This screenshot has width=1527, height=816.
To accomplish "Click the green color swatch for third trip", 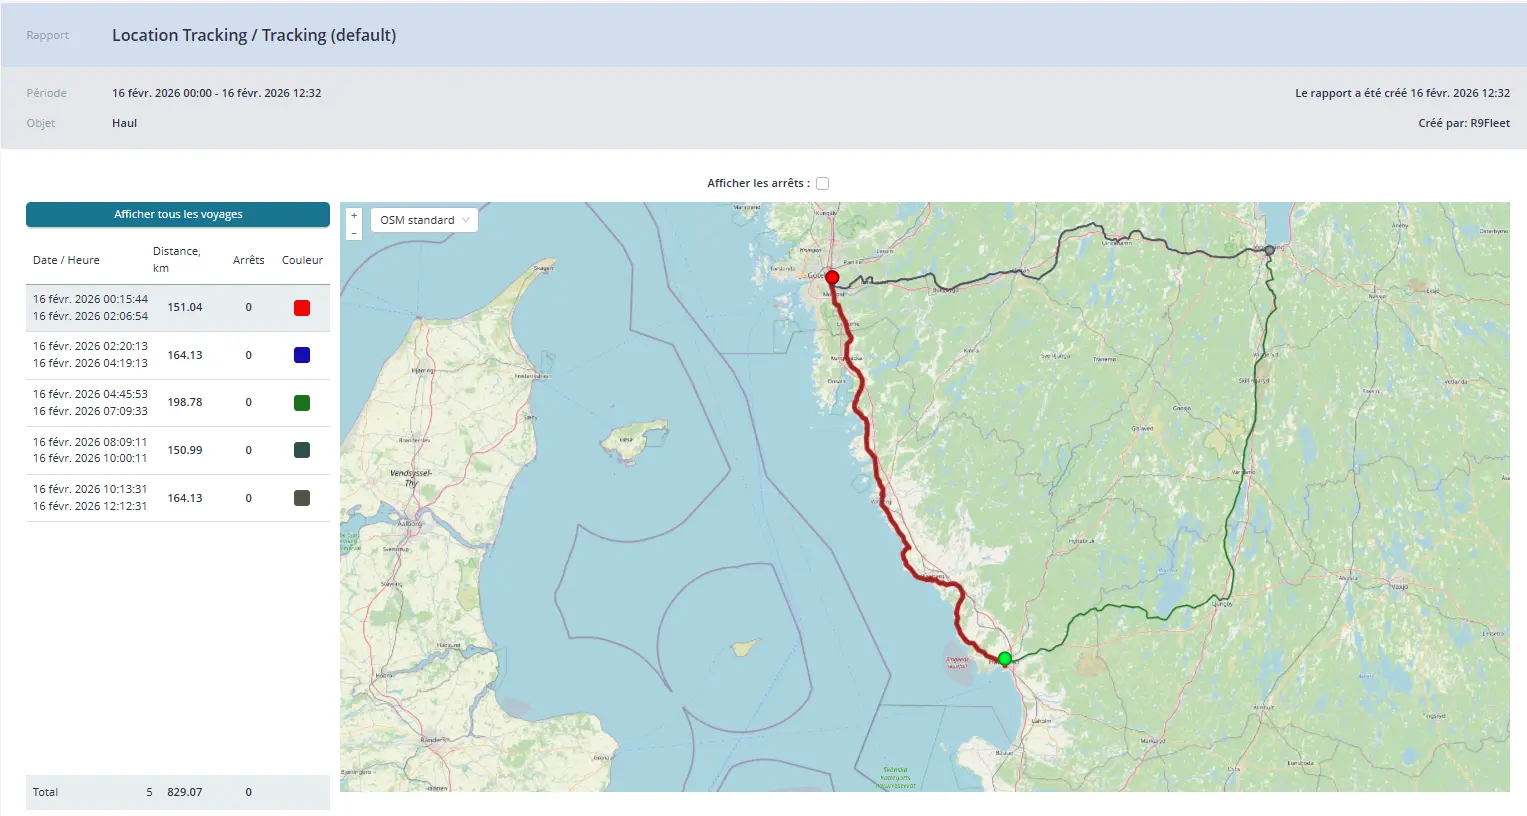I will click(x=302, y=403).
